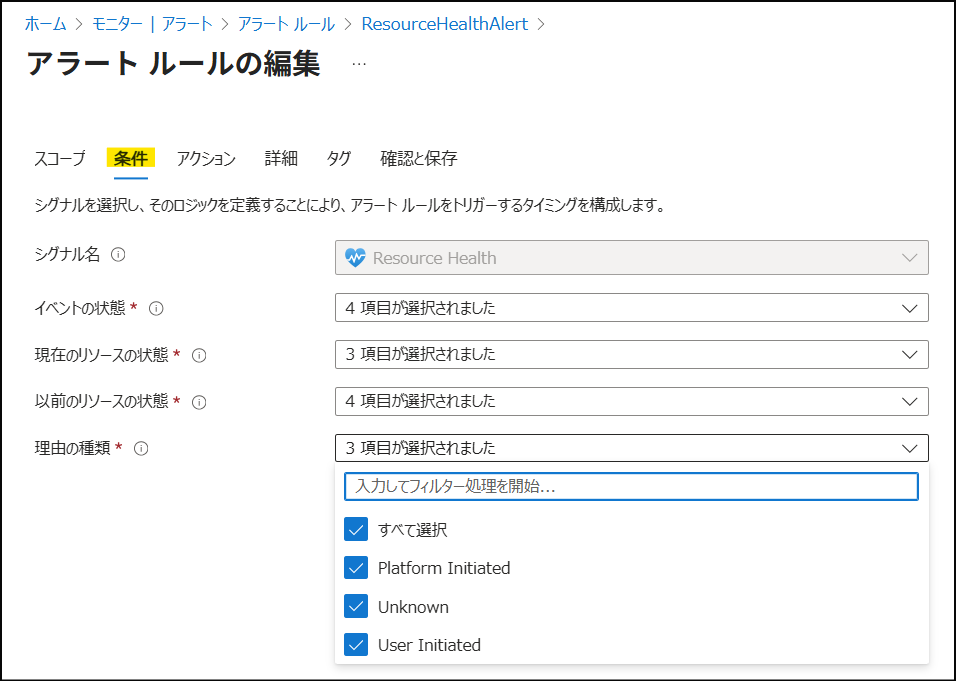Switch to the アクション tab
The width and height of the screenshot is (956, 681).
coord(206,159)
